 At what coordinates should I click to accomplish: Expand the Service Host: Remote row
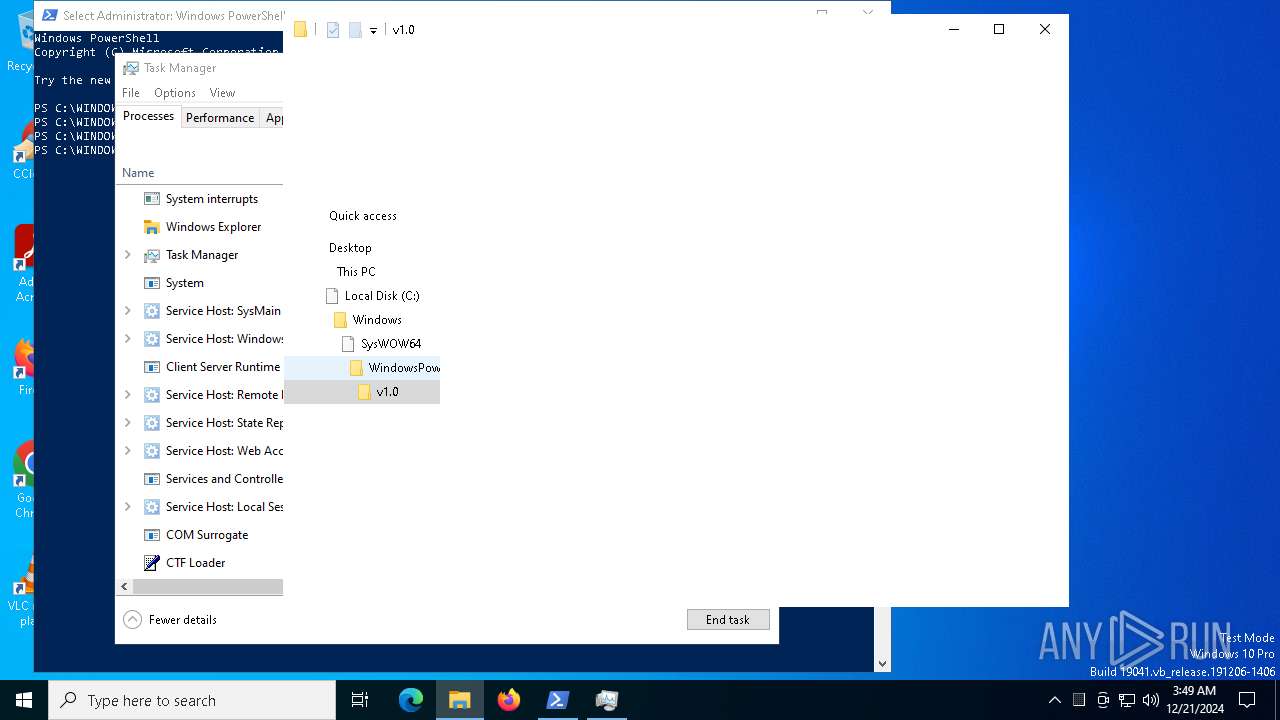click(128, 395)
